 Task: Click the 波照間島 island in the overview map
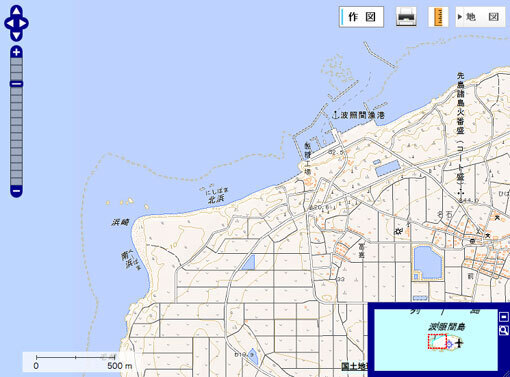pos(447,327)
